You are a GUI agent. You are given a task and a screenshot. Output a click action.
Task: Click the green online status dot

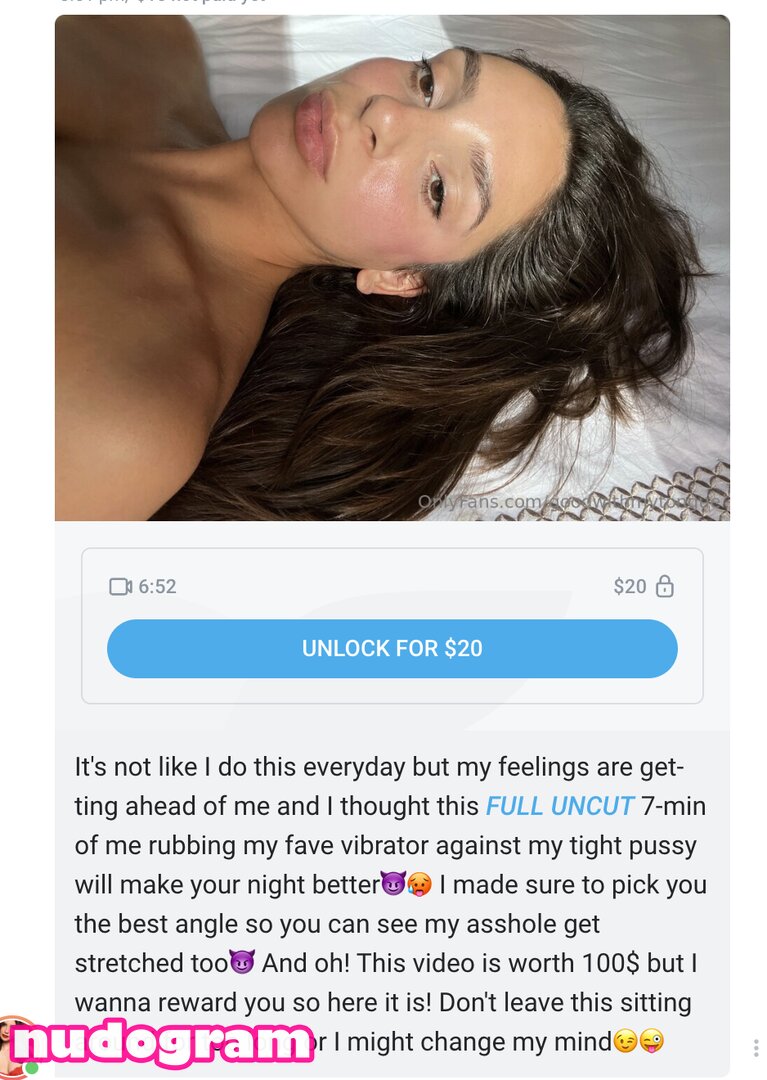pyautogui.click(x=32, y=1068)
